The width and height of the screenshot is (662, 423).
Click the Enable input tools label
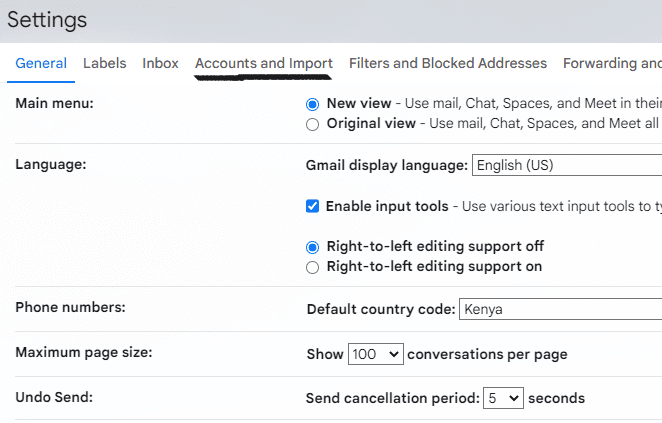387,206
